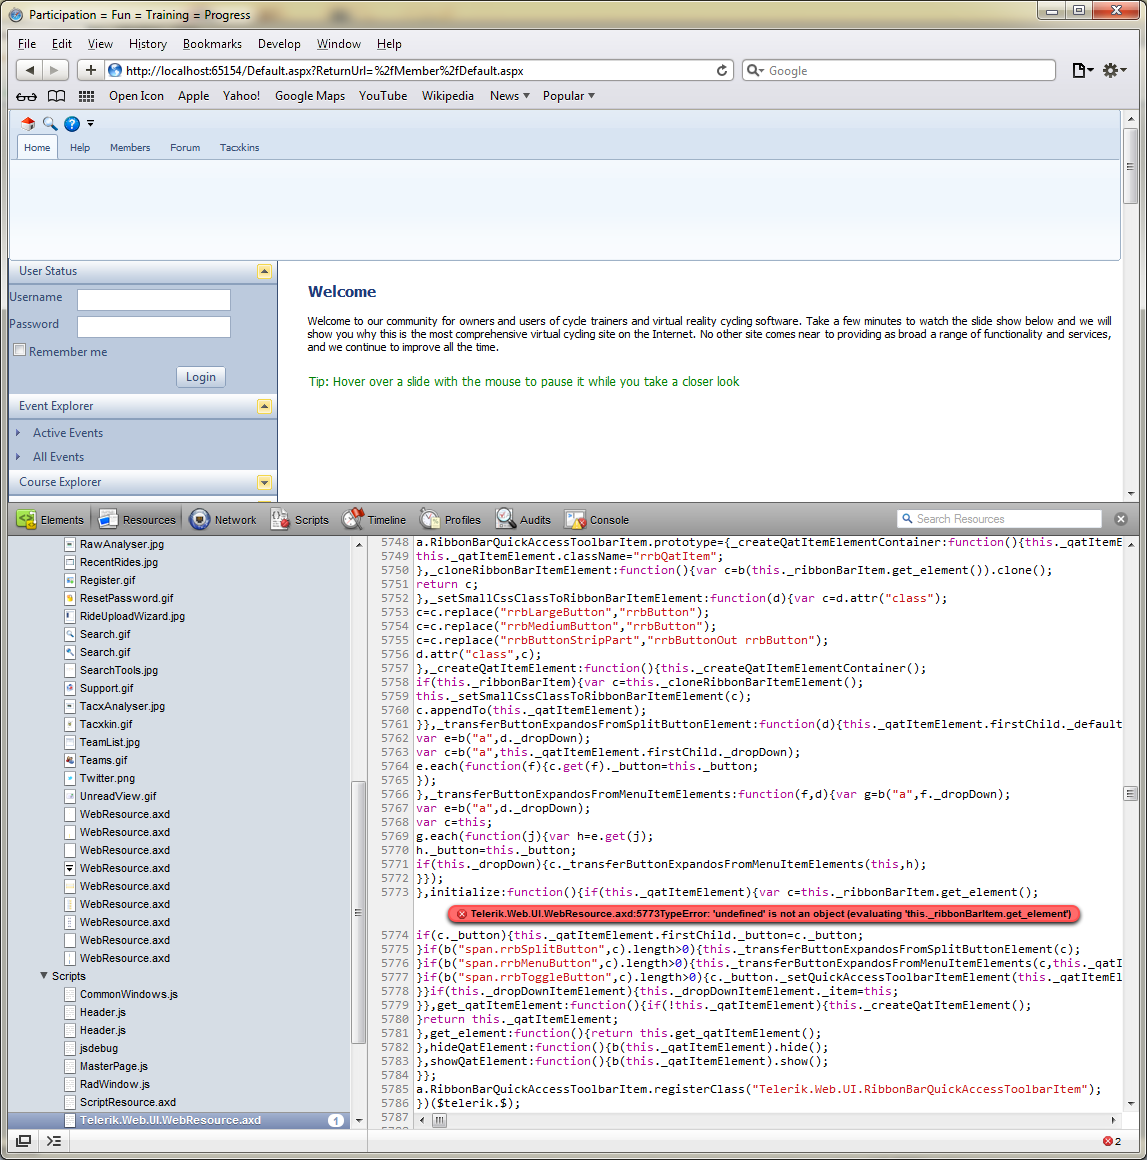Click the Username input field
This screenshot has height=1160, width=1147.
pos(154,300)
